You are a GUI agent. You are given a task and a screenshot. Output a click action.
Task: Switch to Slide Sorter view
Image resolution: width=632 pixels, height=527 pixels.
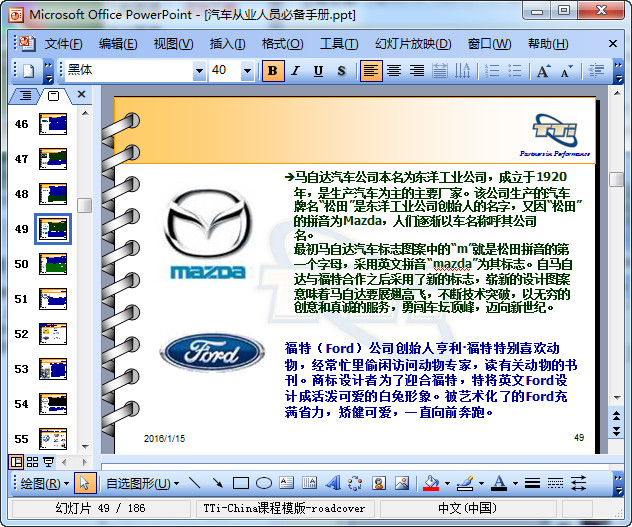[33, 462]
